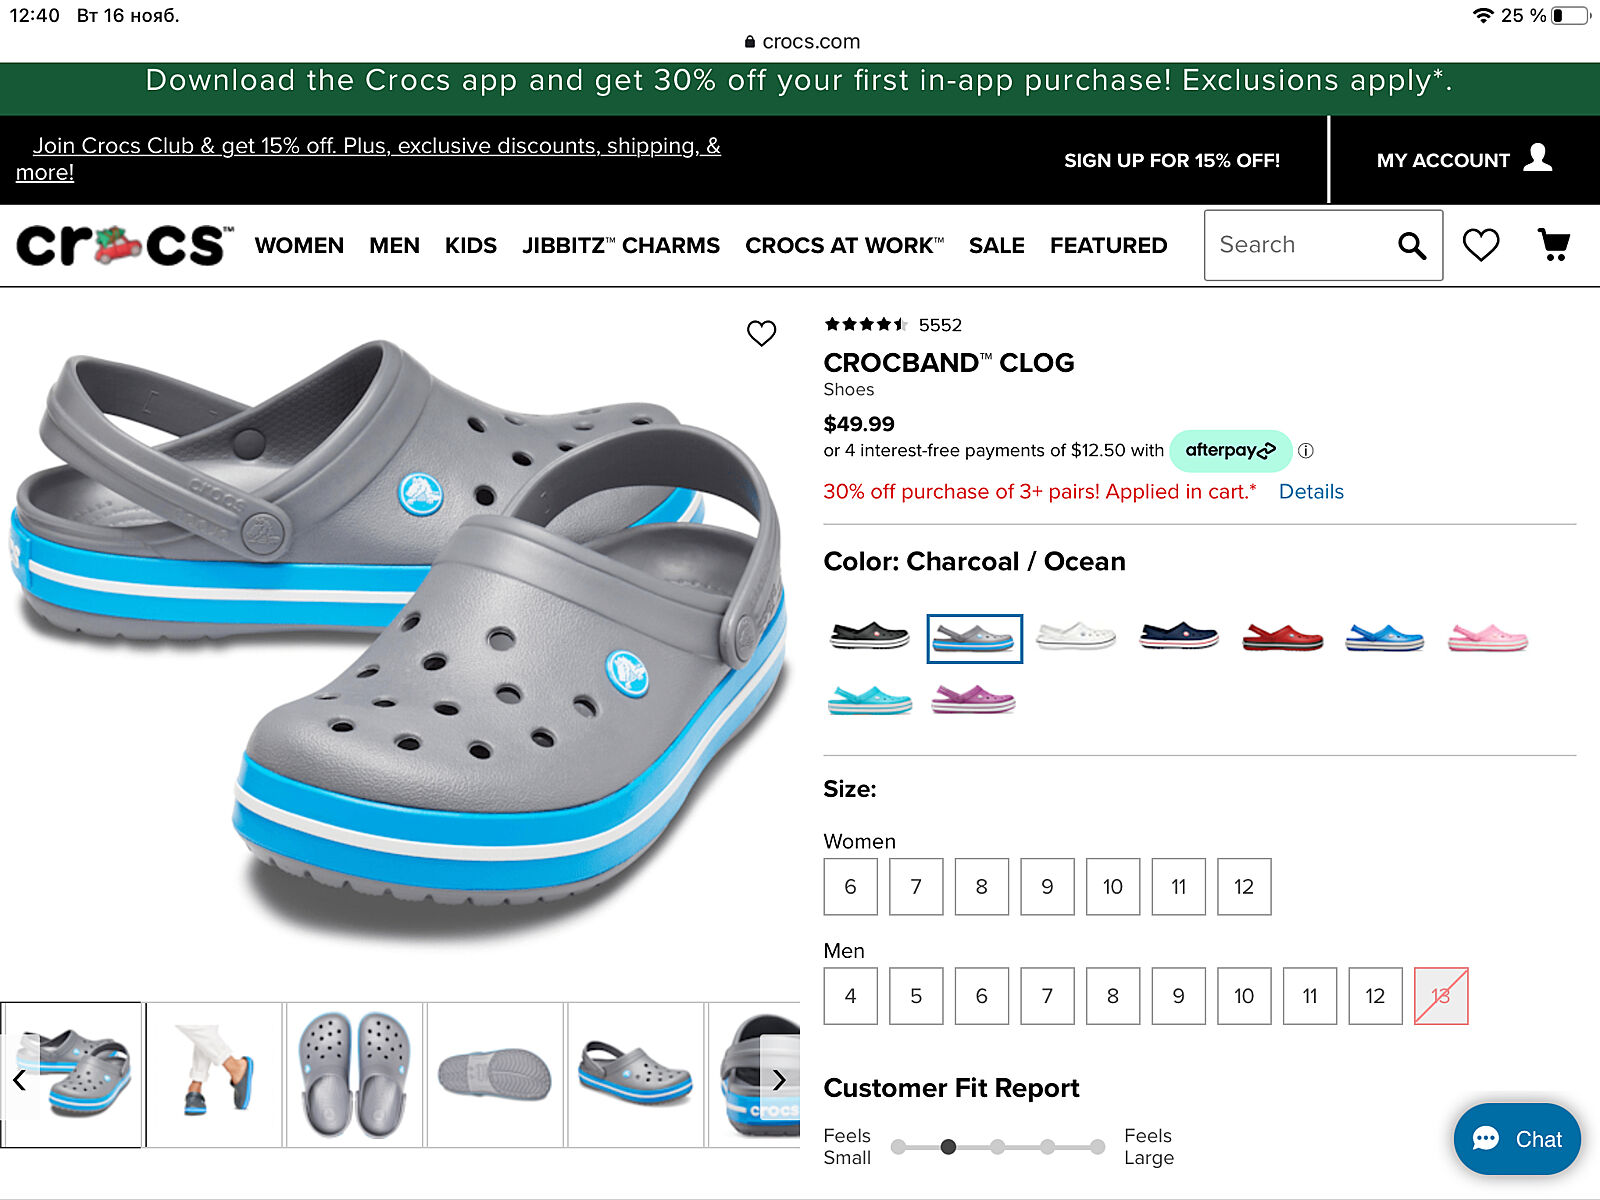Open the shopping cart icon
The width and height of the screenshot is (1600, 1200).
point(1554,245)
